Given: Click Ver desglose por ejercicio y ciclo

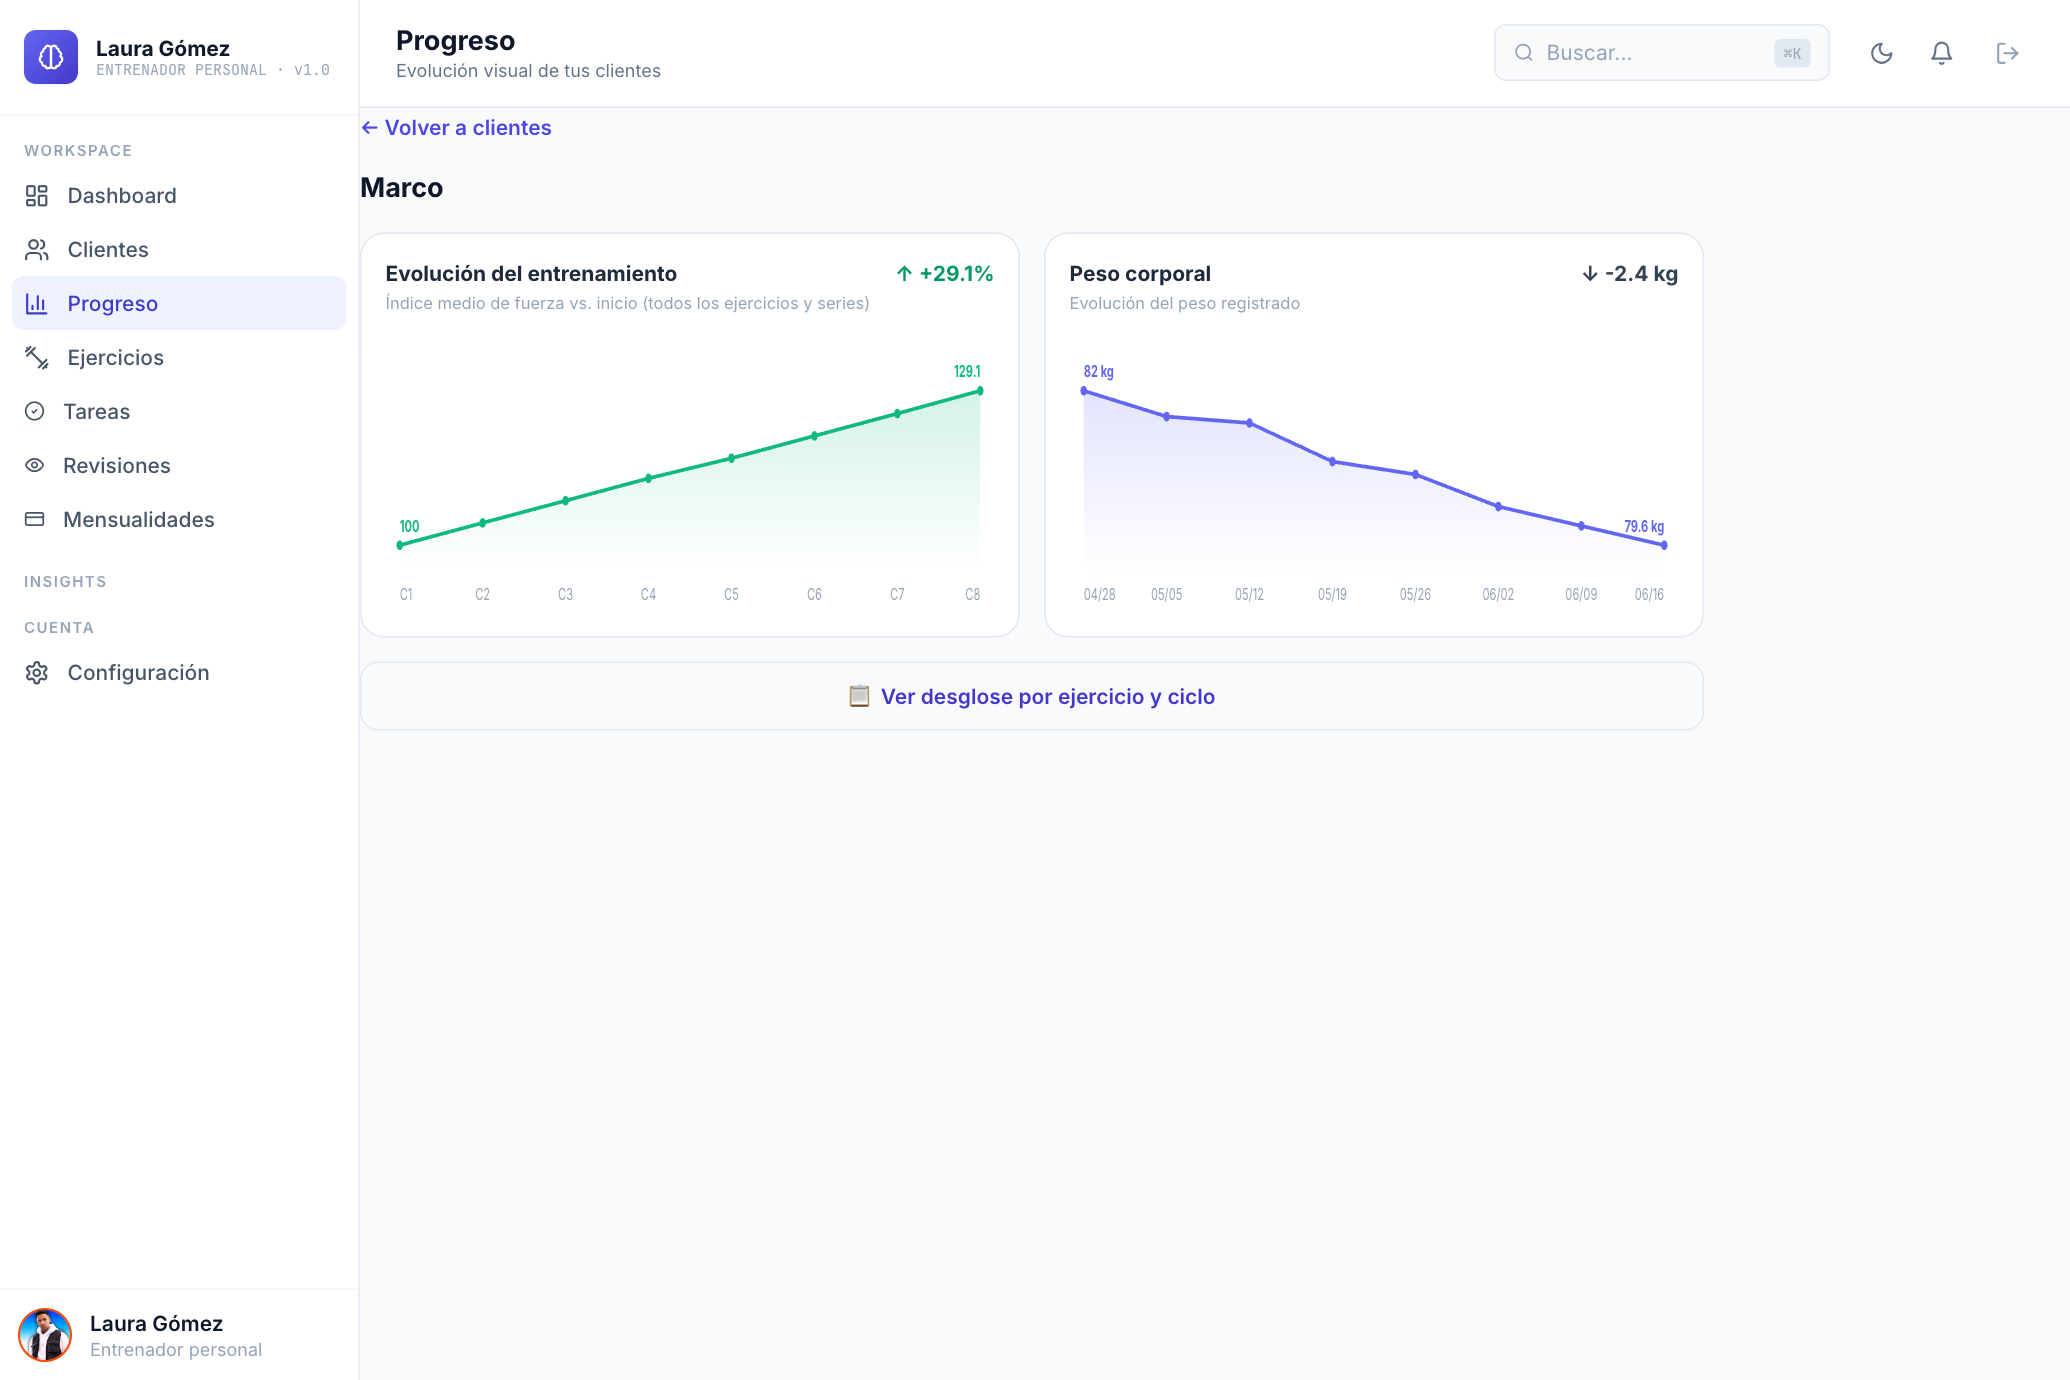Looking at the screenshot, I should 1031,696.
